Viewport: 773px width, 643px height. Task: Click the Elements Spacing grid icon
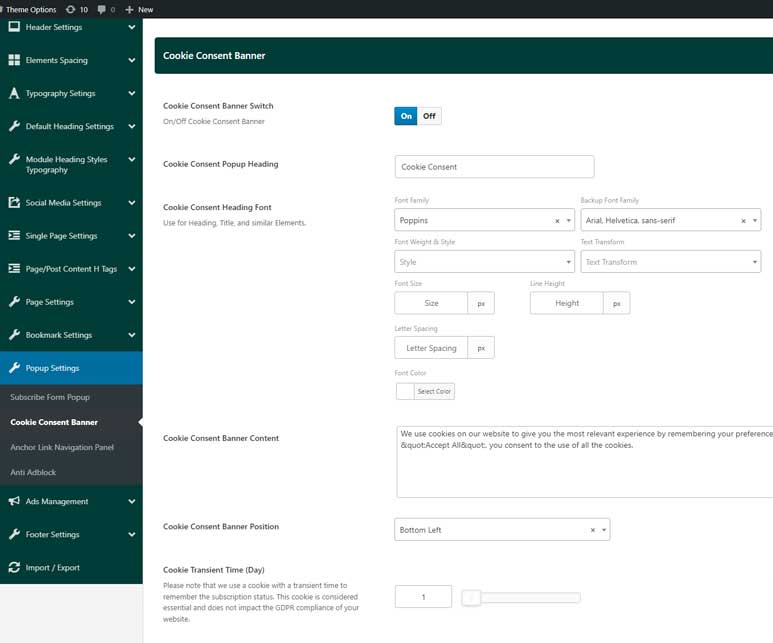[14, 60]
